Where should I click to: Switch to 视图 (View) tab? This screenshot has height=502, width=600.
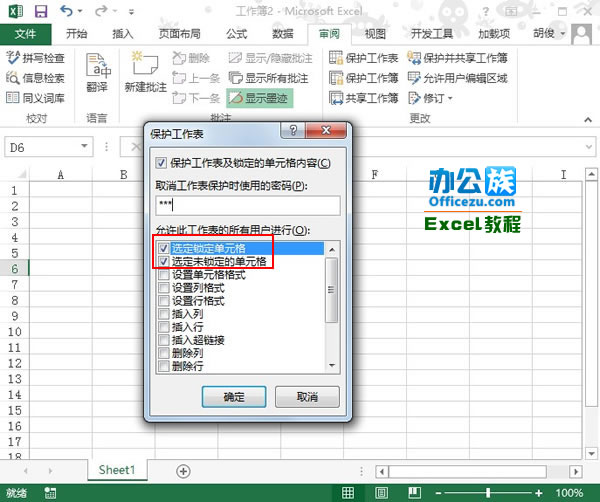[375, 34]
